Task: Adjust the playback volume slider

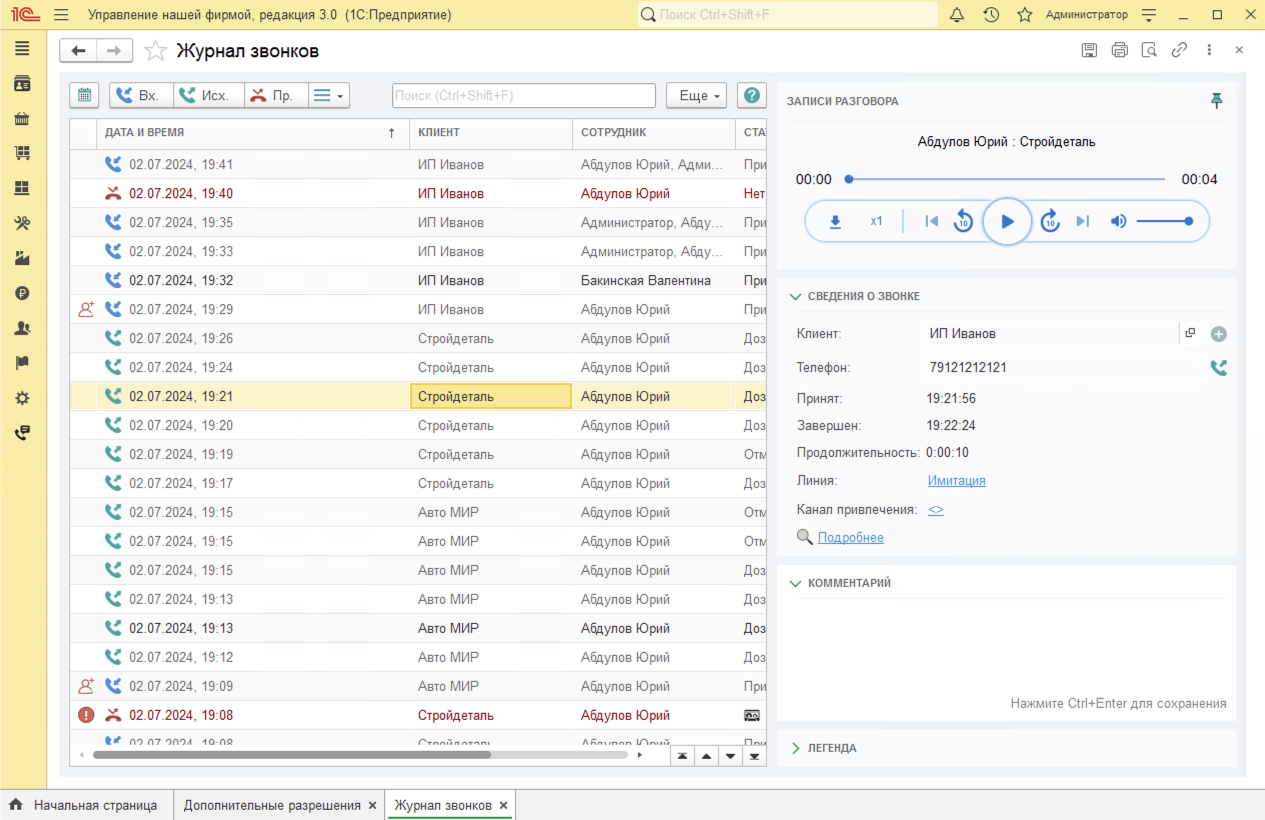Action: [x=1163, y=222]
